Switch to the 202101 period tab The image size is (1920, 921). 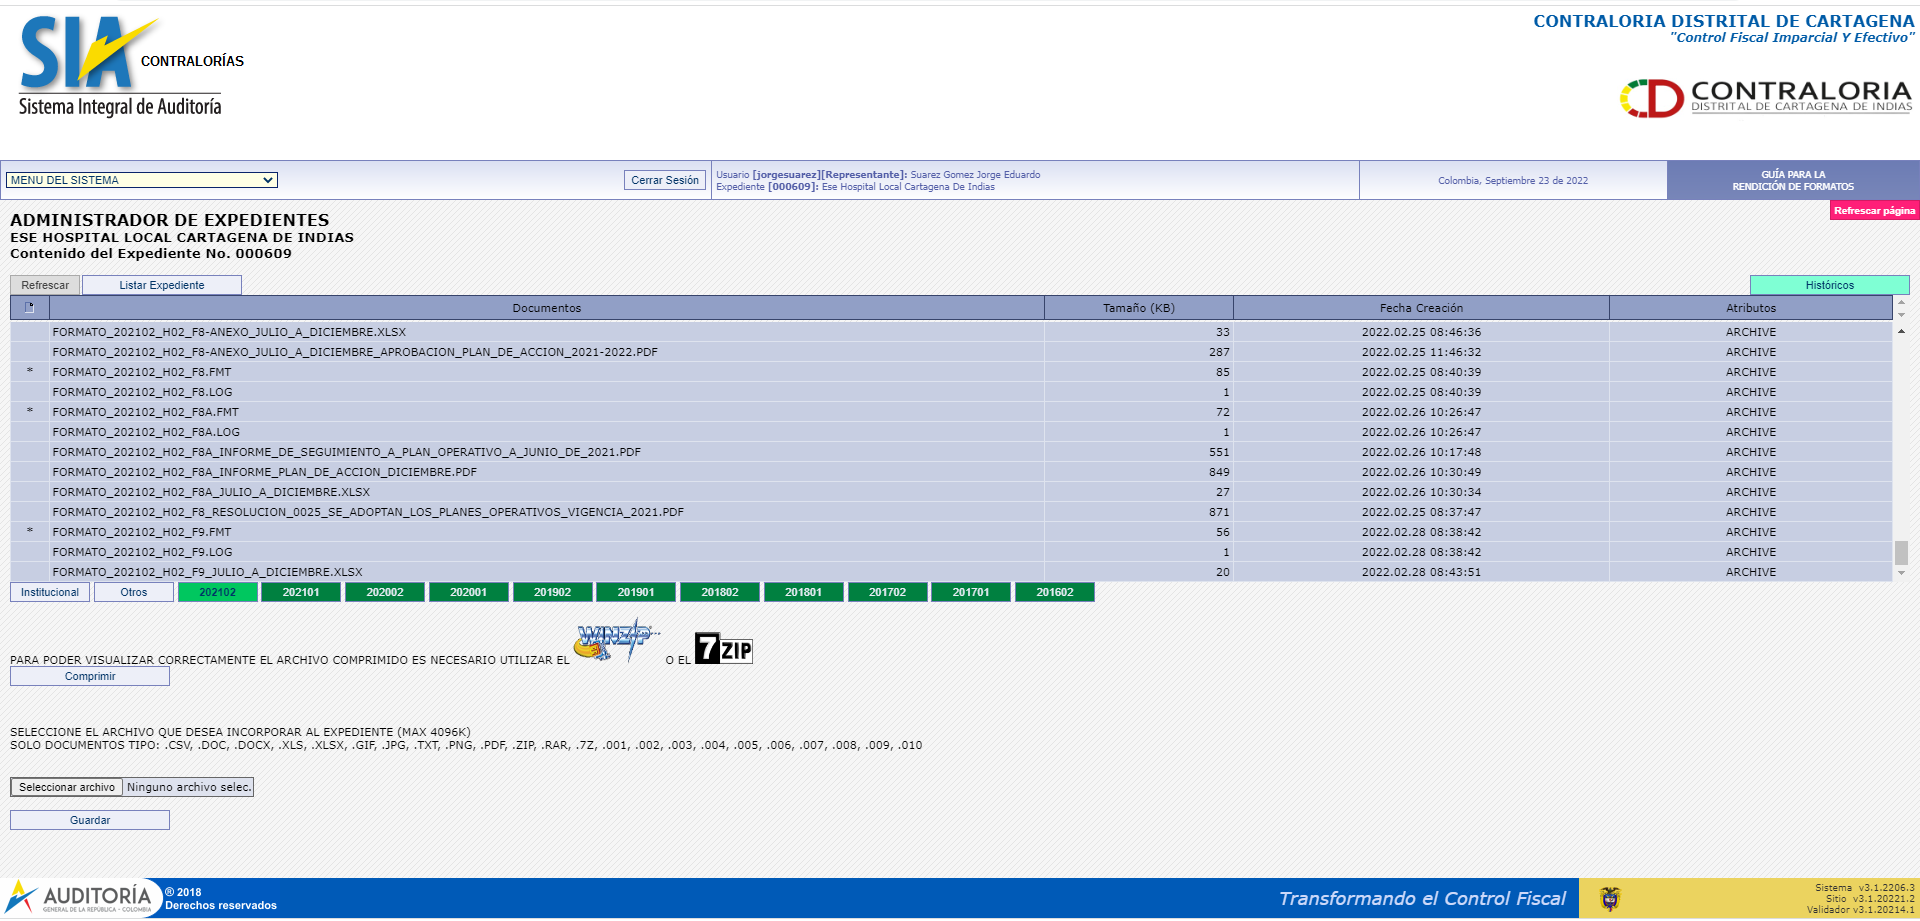(301, 592)
